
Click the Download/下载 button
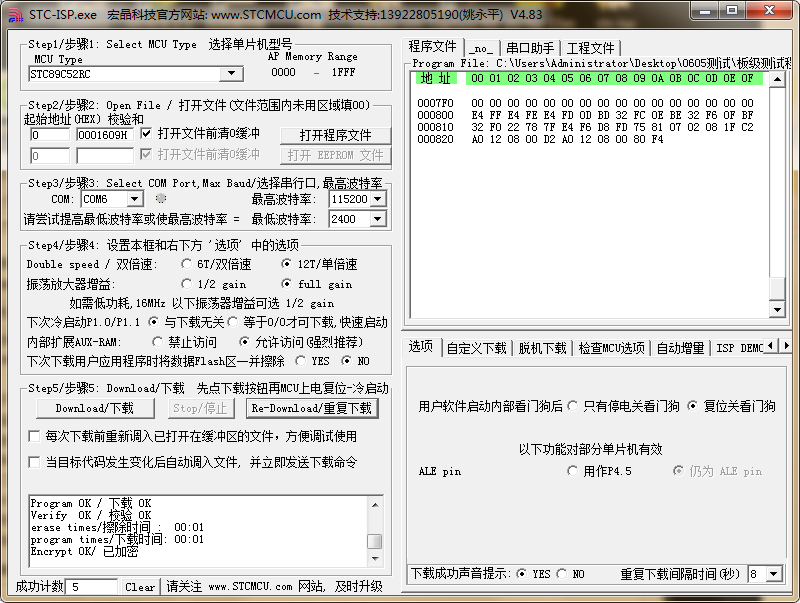tap(95, 408)
